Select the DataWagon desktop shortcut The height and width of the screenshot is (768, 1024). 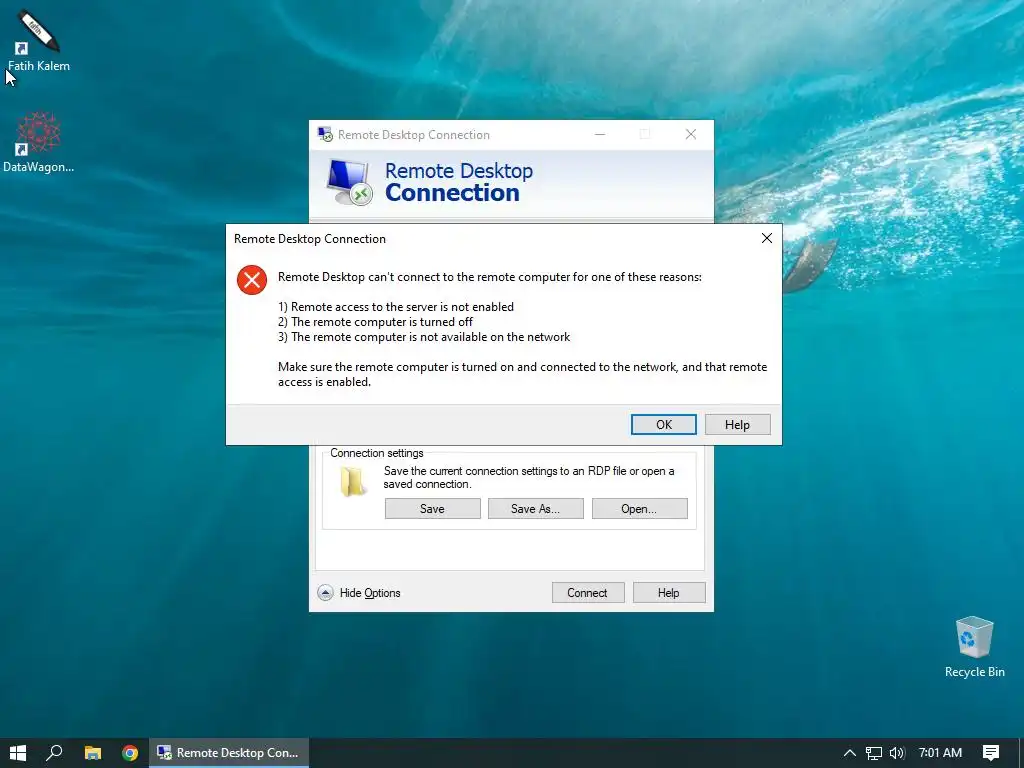38,142
